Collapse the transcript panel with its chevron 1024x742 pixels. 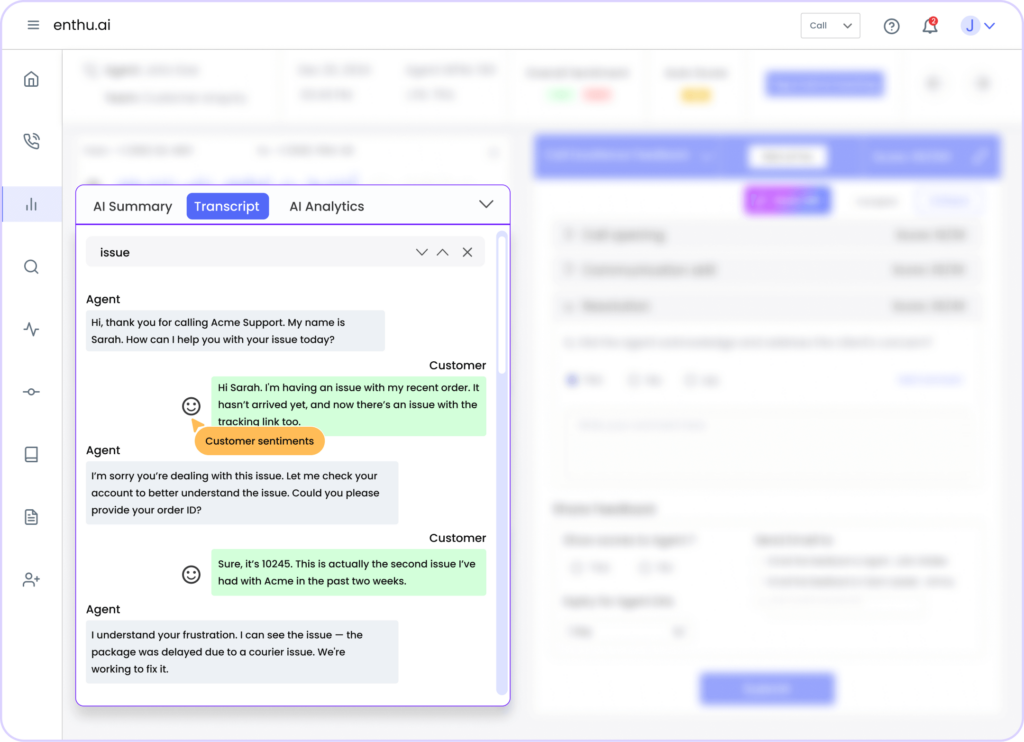coord(487,204)
